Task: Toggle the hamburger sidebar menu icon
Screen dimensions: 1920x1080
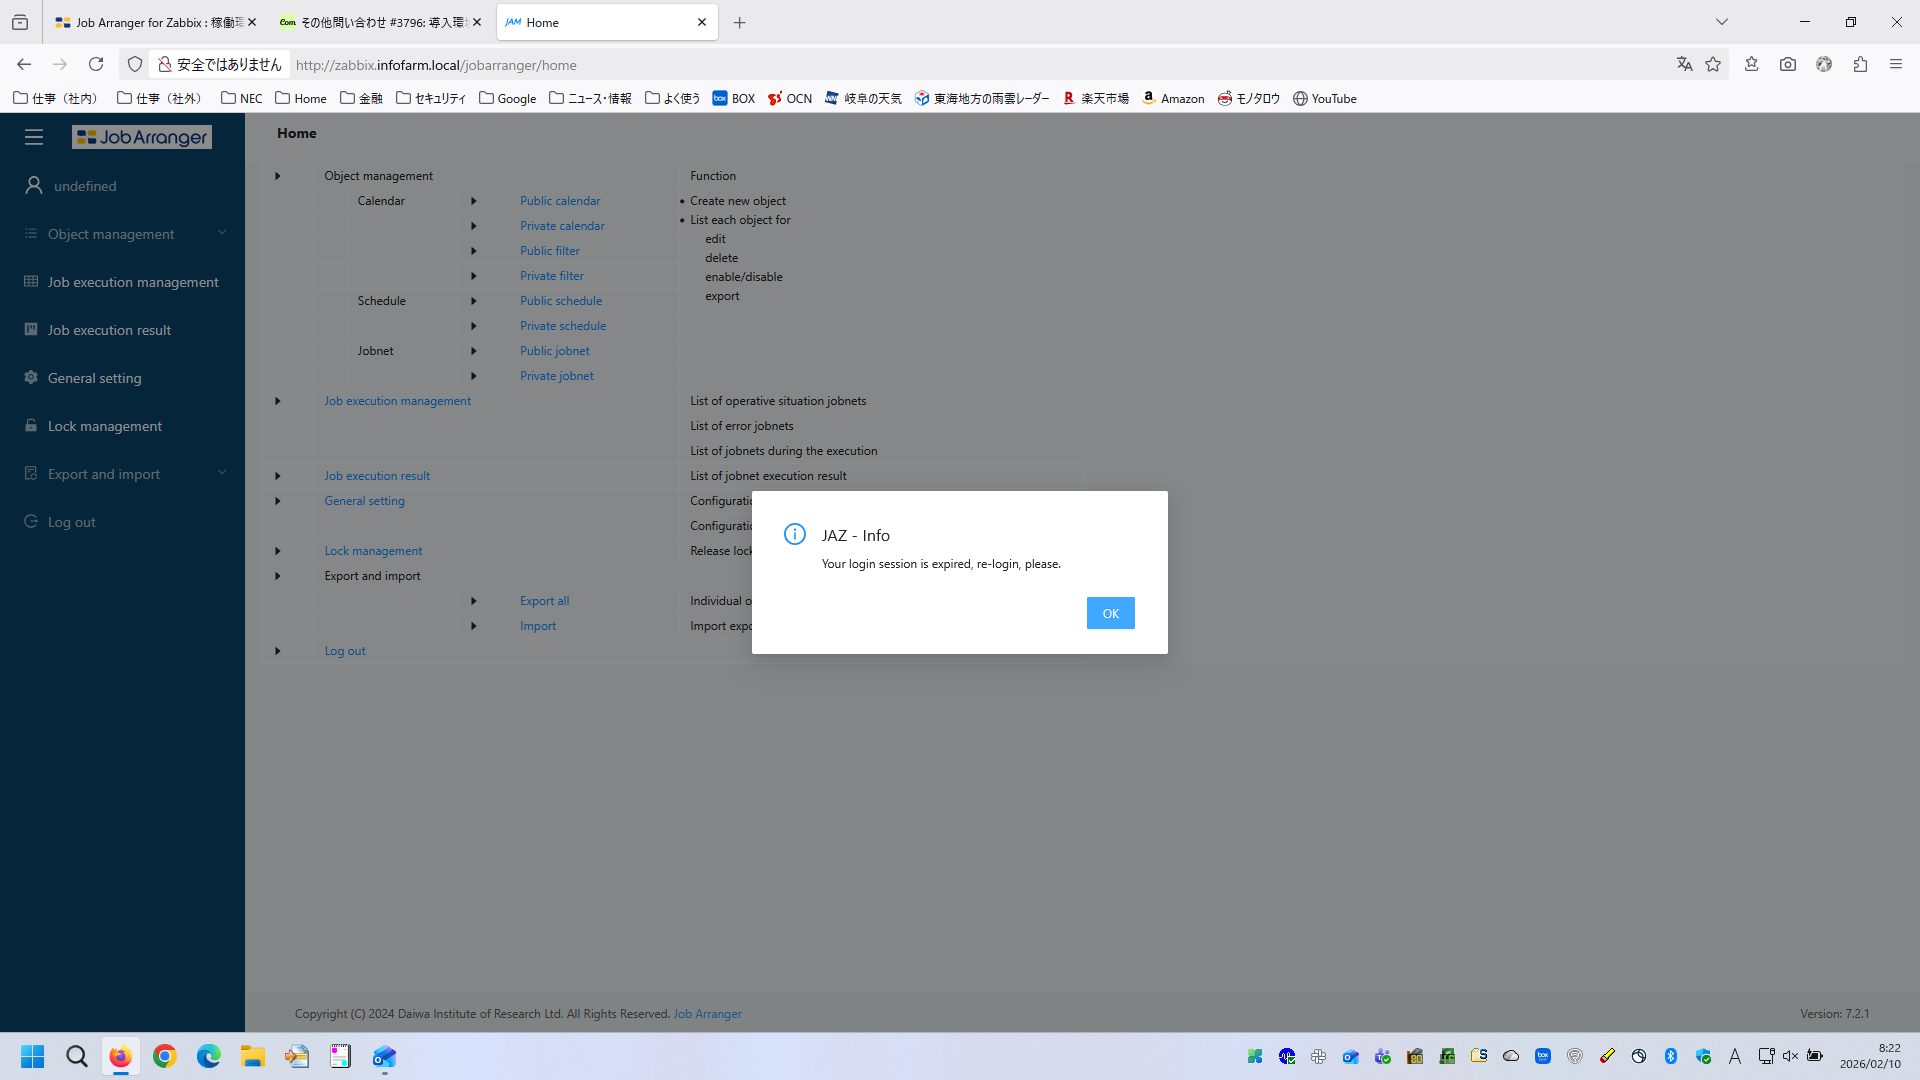Action: [x=34, y=137]
